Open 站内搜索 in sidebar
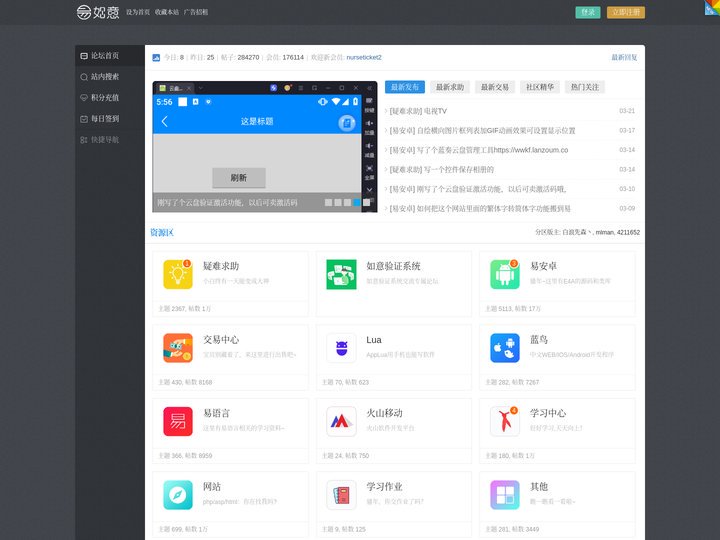 click(x=110, y=77)
